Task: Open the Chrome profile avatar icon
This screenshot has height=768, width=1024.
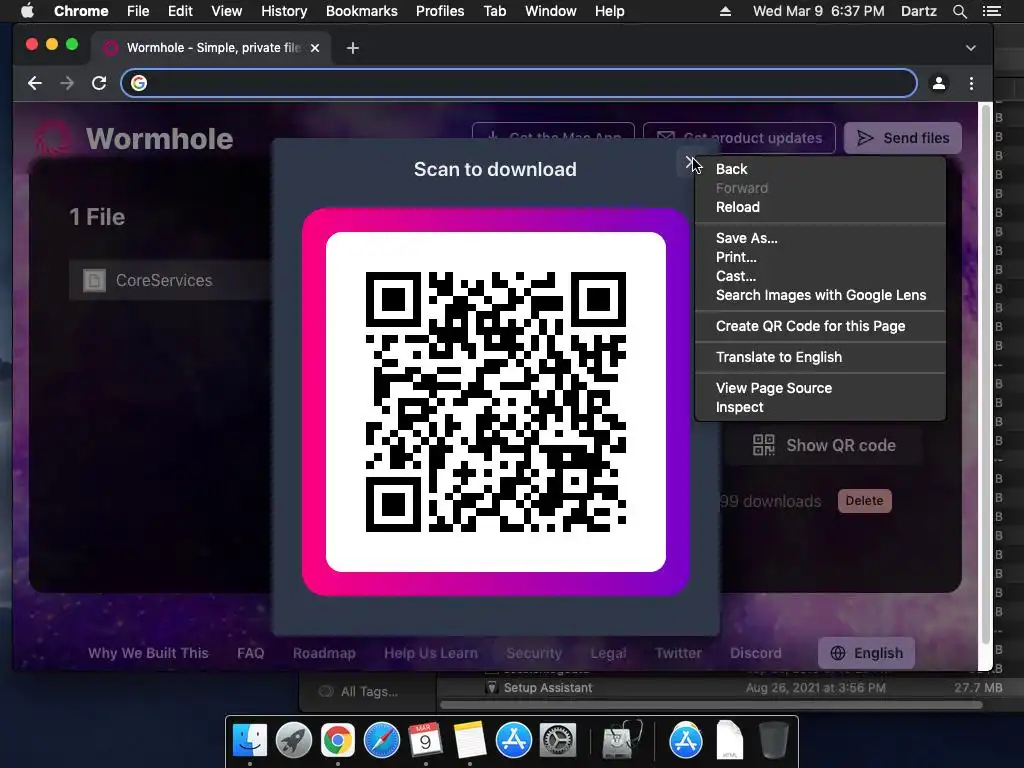Action: click(x=939, y=83)
